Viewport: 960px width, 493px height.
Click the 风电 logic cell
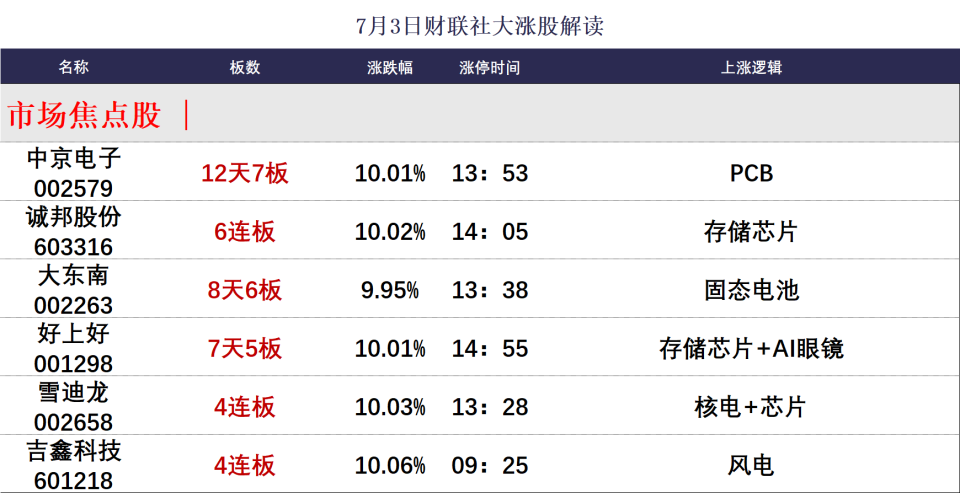point(752,466)
